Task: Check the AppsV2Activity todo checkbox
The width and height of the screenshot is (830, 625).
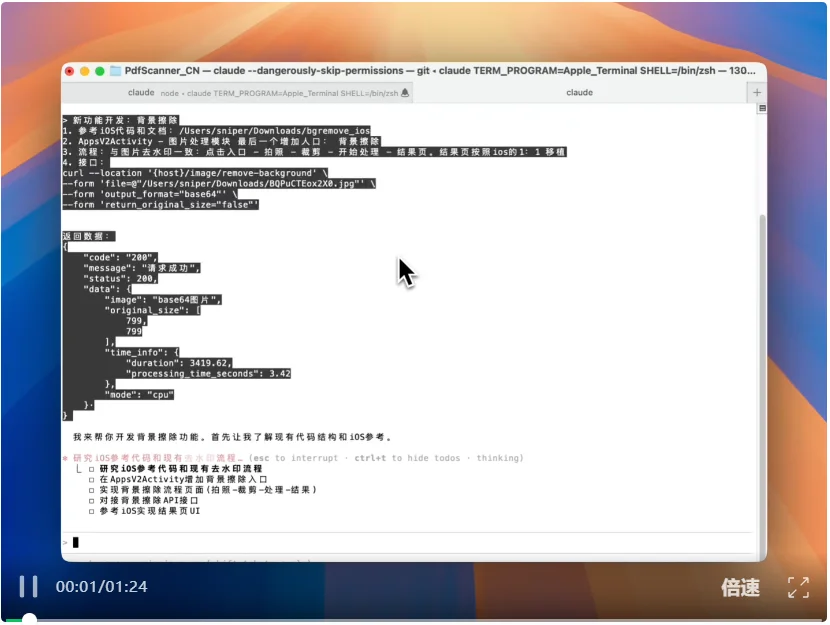Action: pyautogui.click(x=91, y=479)
